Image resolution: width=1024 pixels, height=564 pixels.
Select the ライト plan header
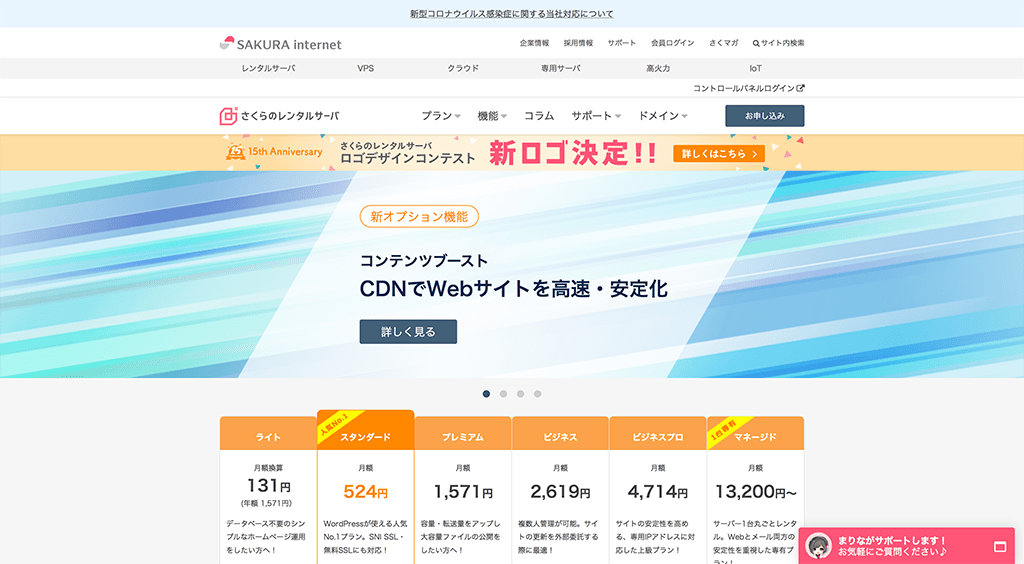click(268, 433)
